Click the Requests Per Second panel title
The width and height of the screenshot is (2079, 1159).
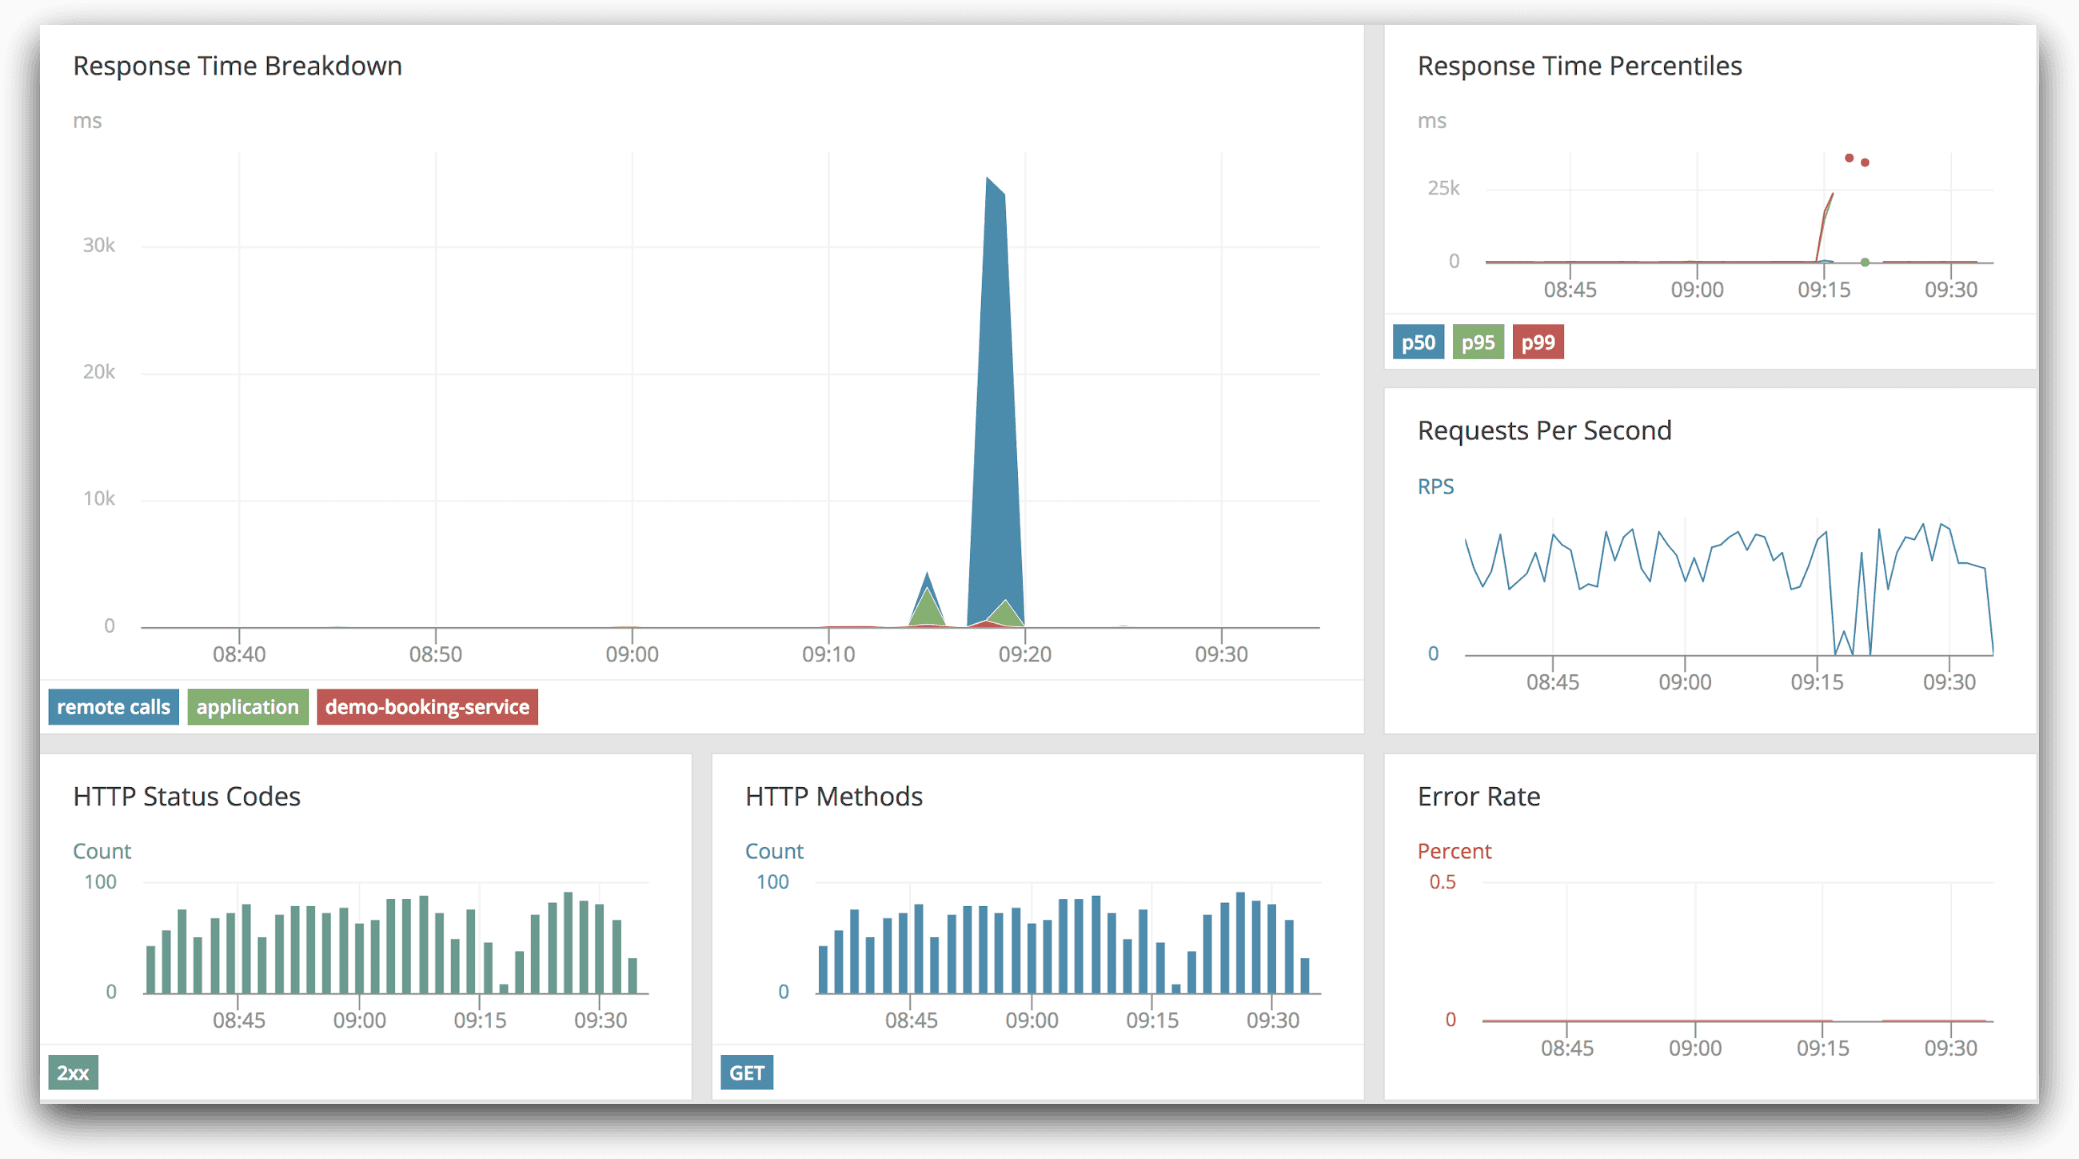point(1544,431)
